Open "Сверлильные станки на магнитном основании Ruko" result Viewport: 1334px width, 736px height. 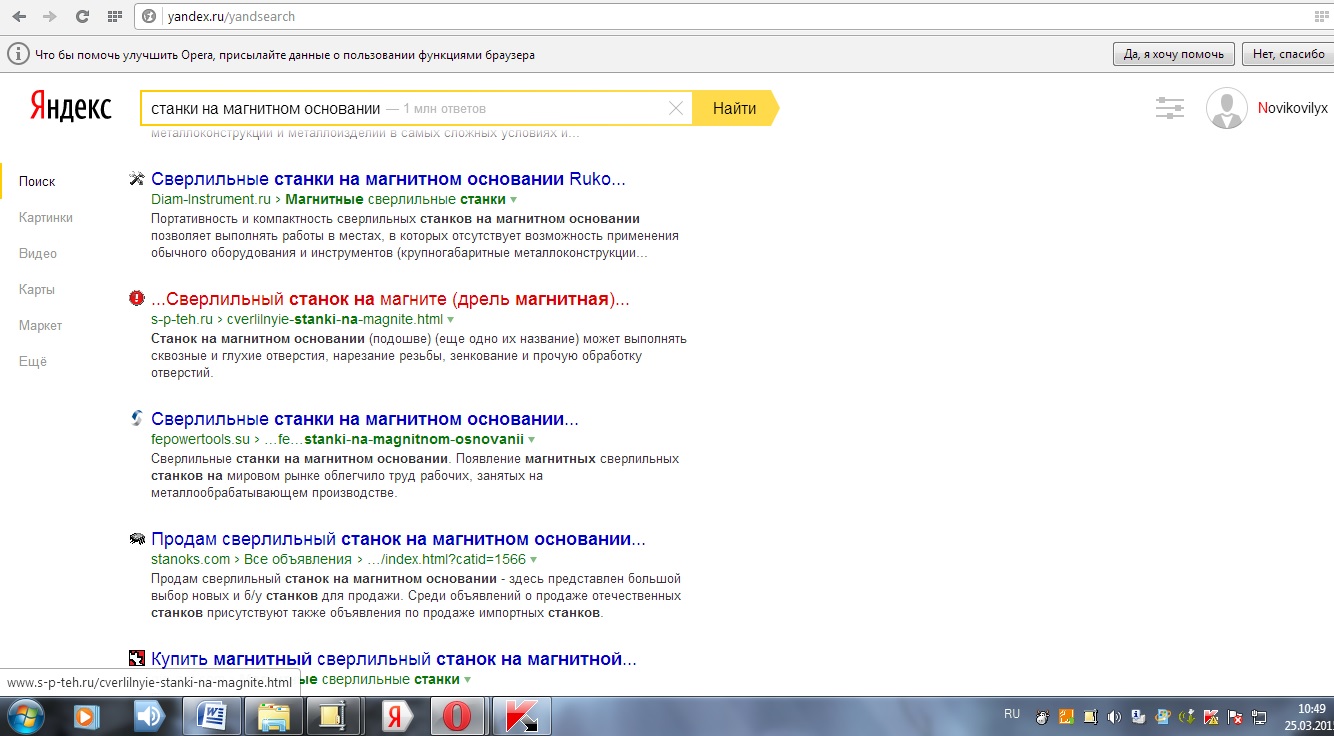click(x=388, y=179)
